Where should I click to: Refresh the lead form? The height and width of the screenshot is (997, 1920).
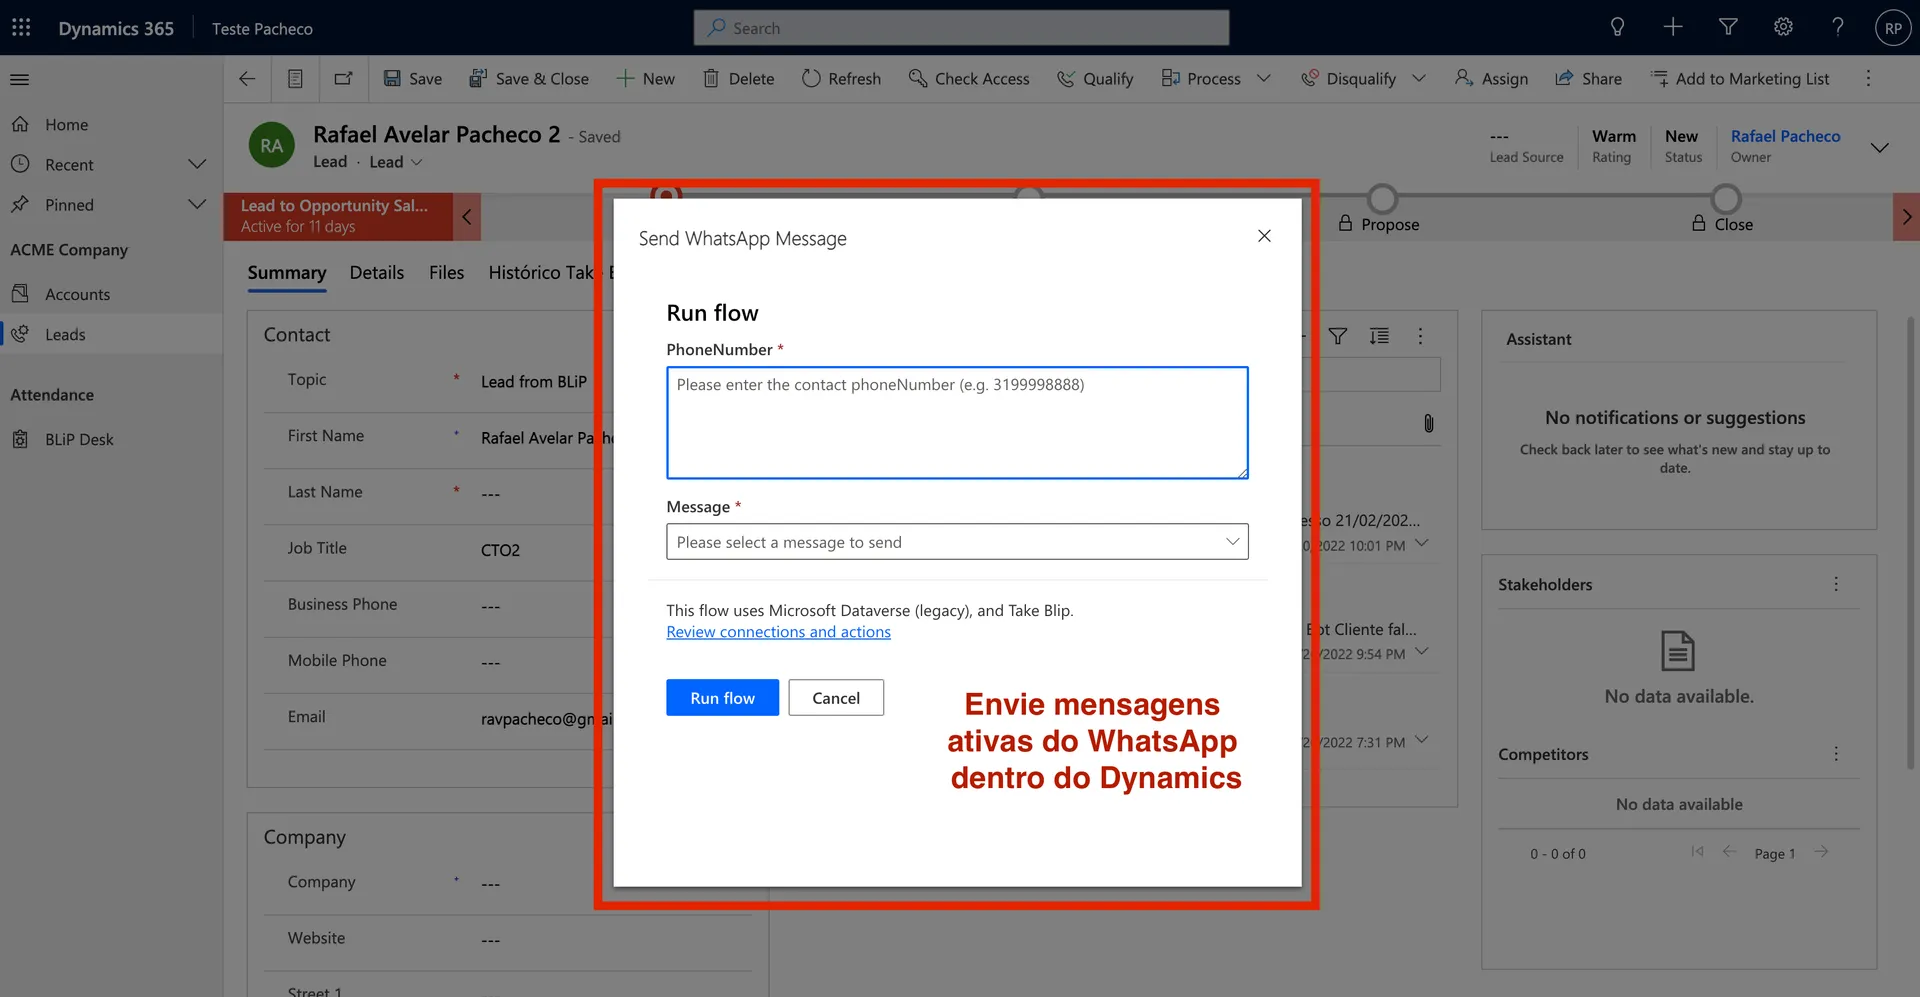point(842,79)
